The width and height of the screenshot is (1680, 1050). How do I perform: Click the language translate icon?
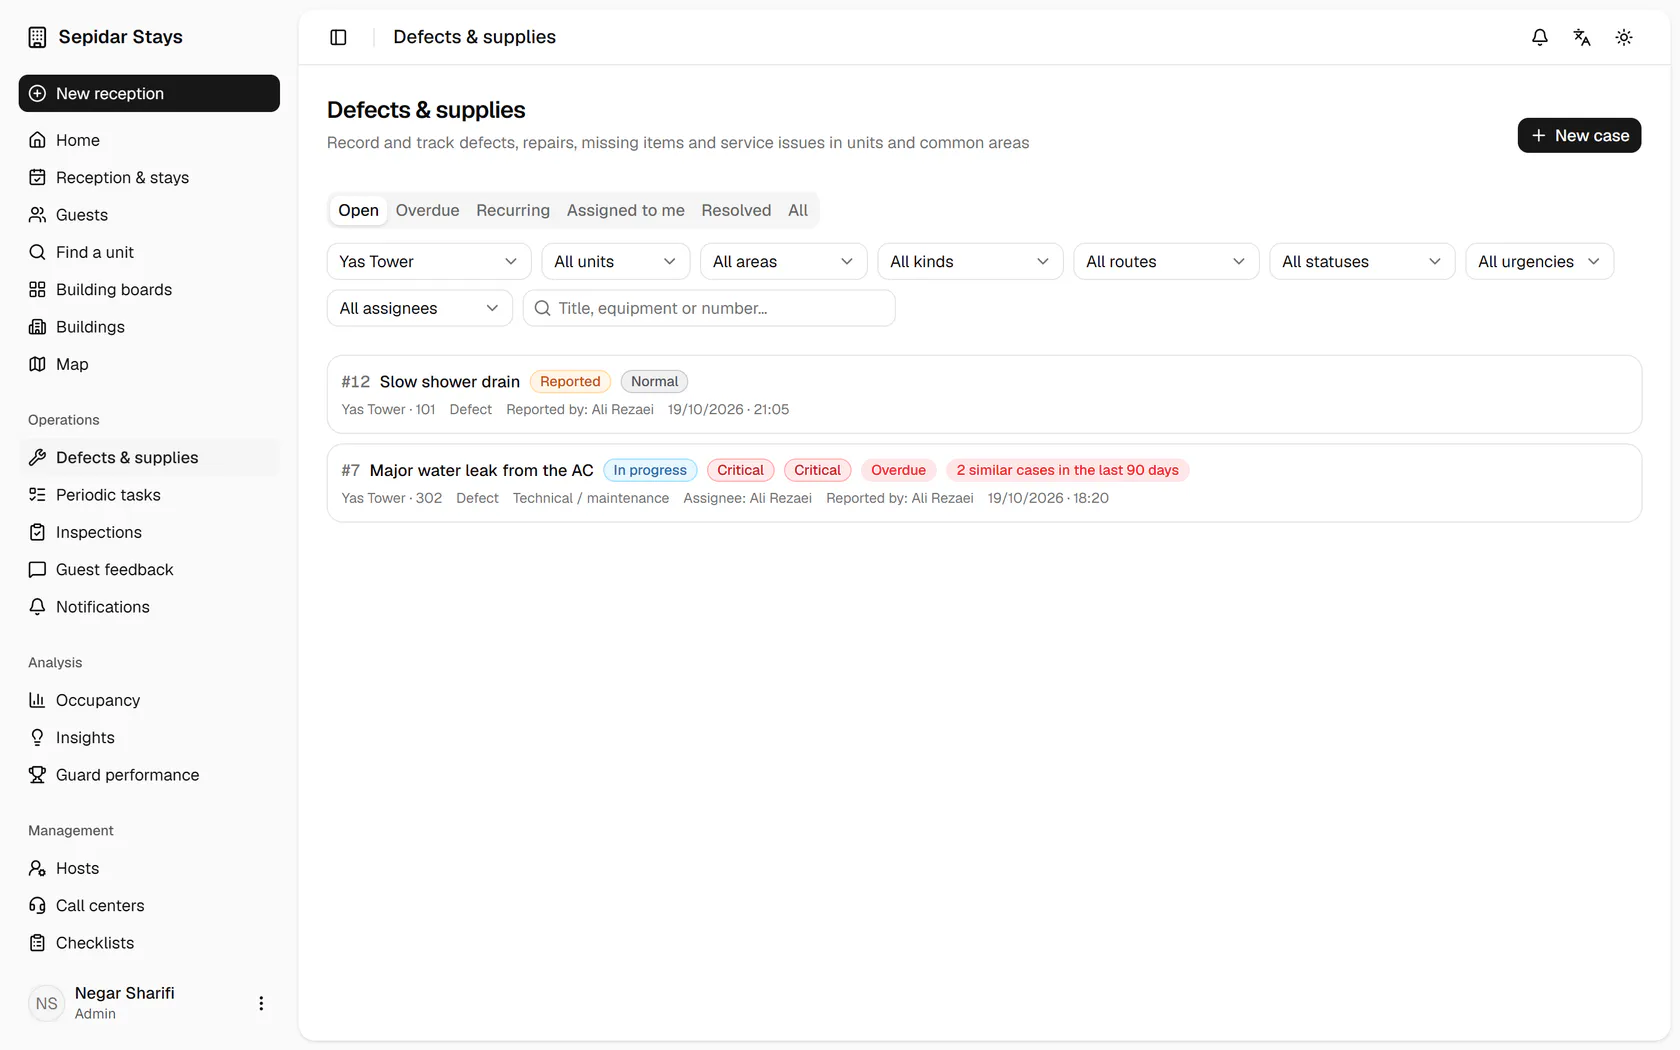tap(1582, 37)
